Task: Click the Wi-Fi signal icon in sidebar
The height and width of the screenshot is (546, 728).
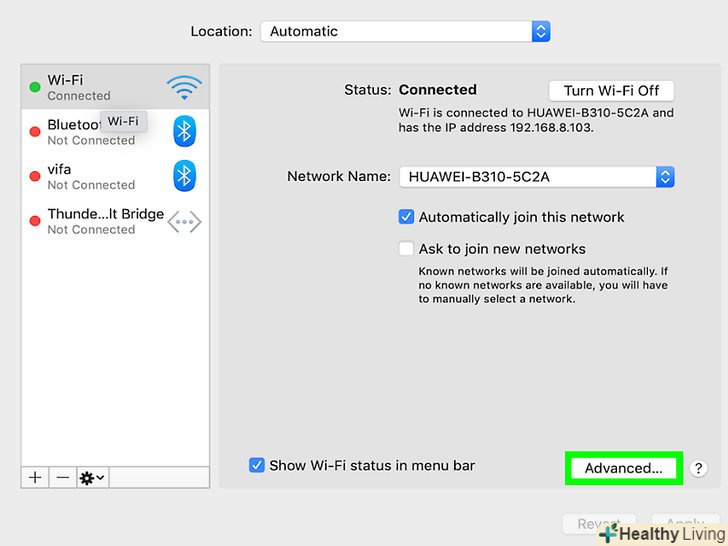Action: [184, 87]
